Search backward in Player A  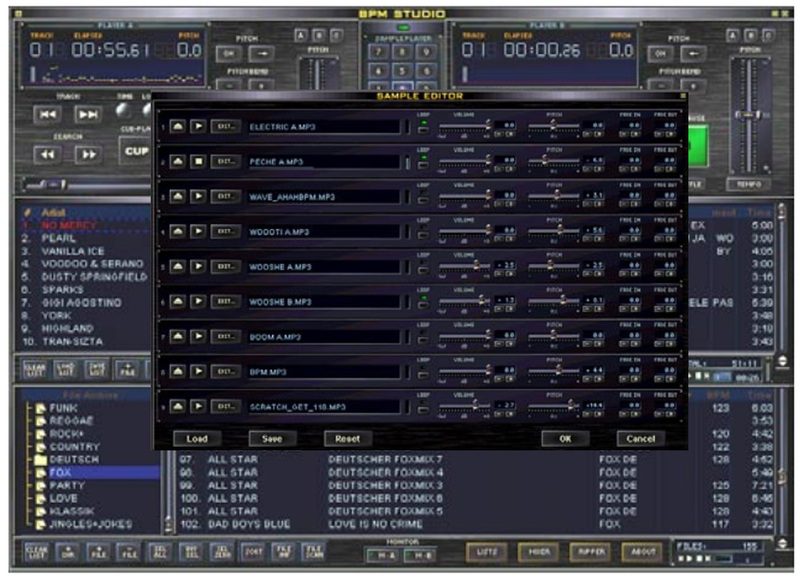[47, 154]
